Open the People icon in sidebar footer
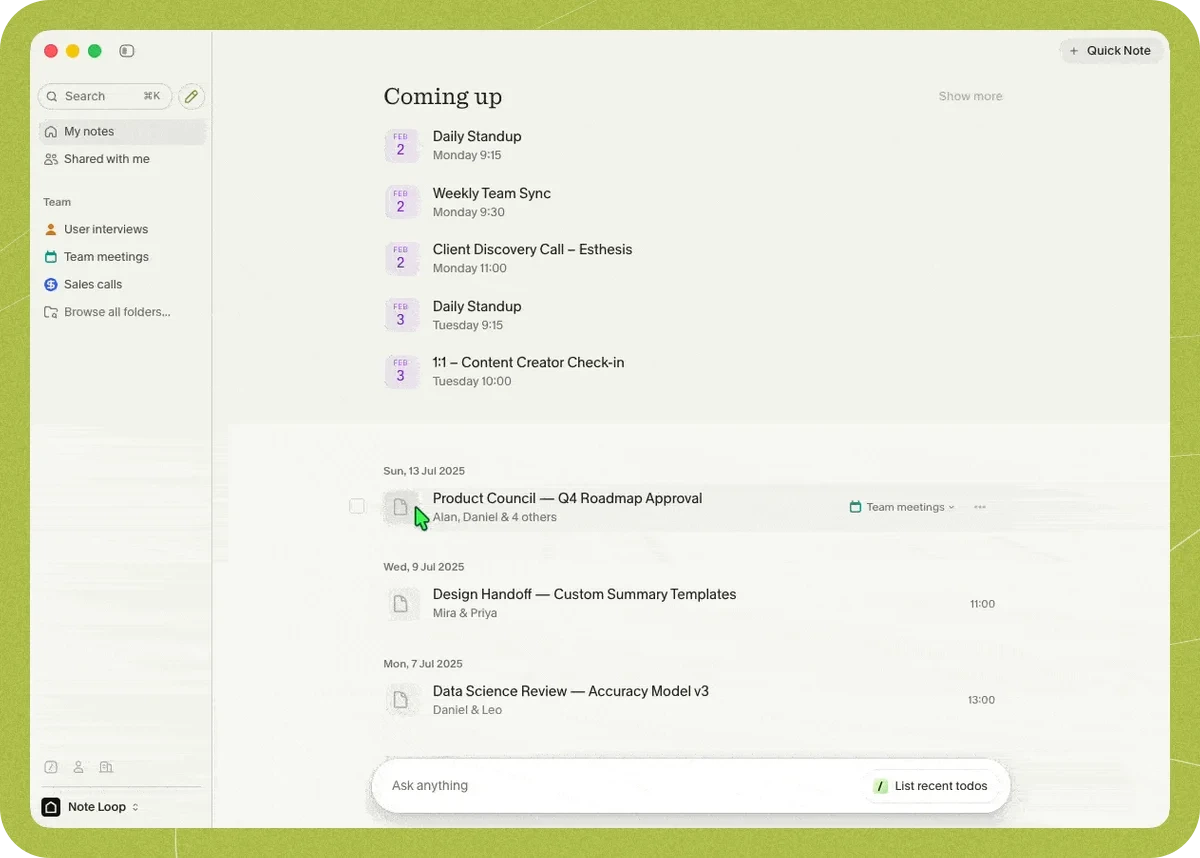Viewport: 1200px width, 858px height. pos(78,767)
